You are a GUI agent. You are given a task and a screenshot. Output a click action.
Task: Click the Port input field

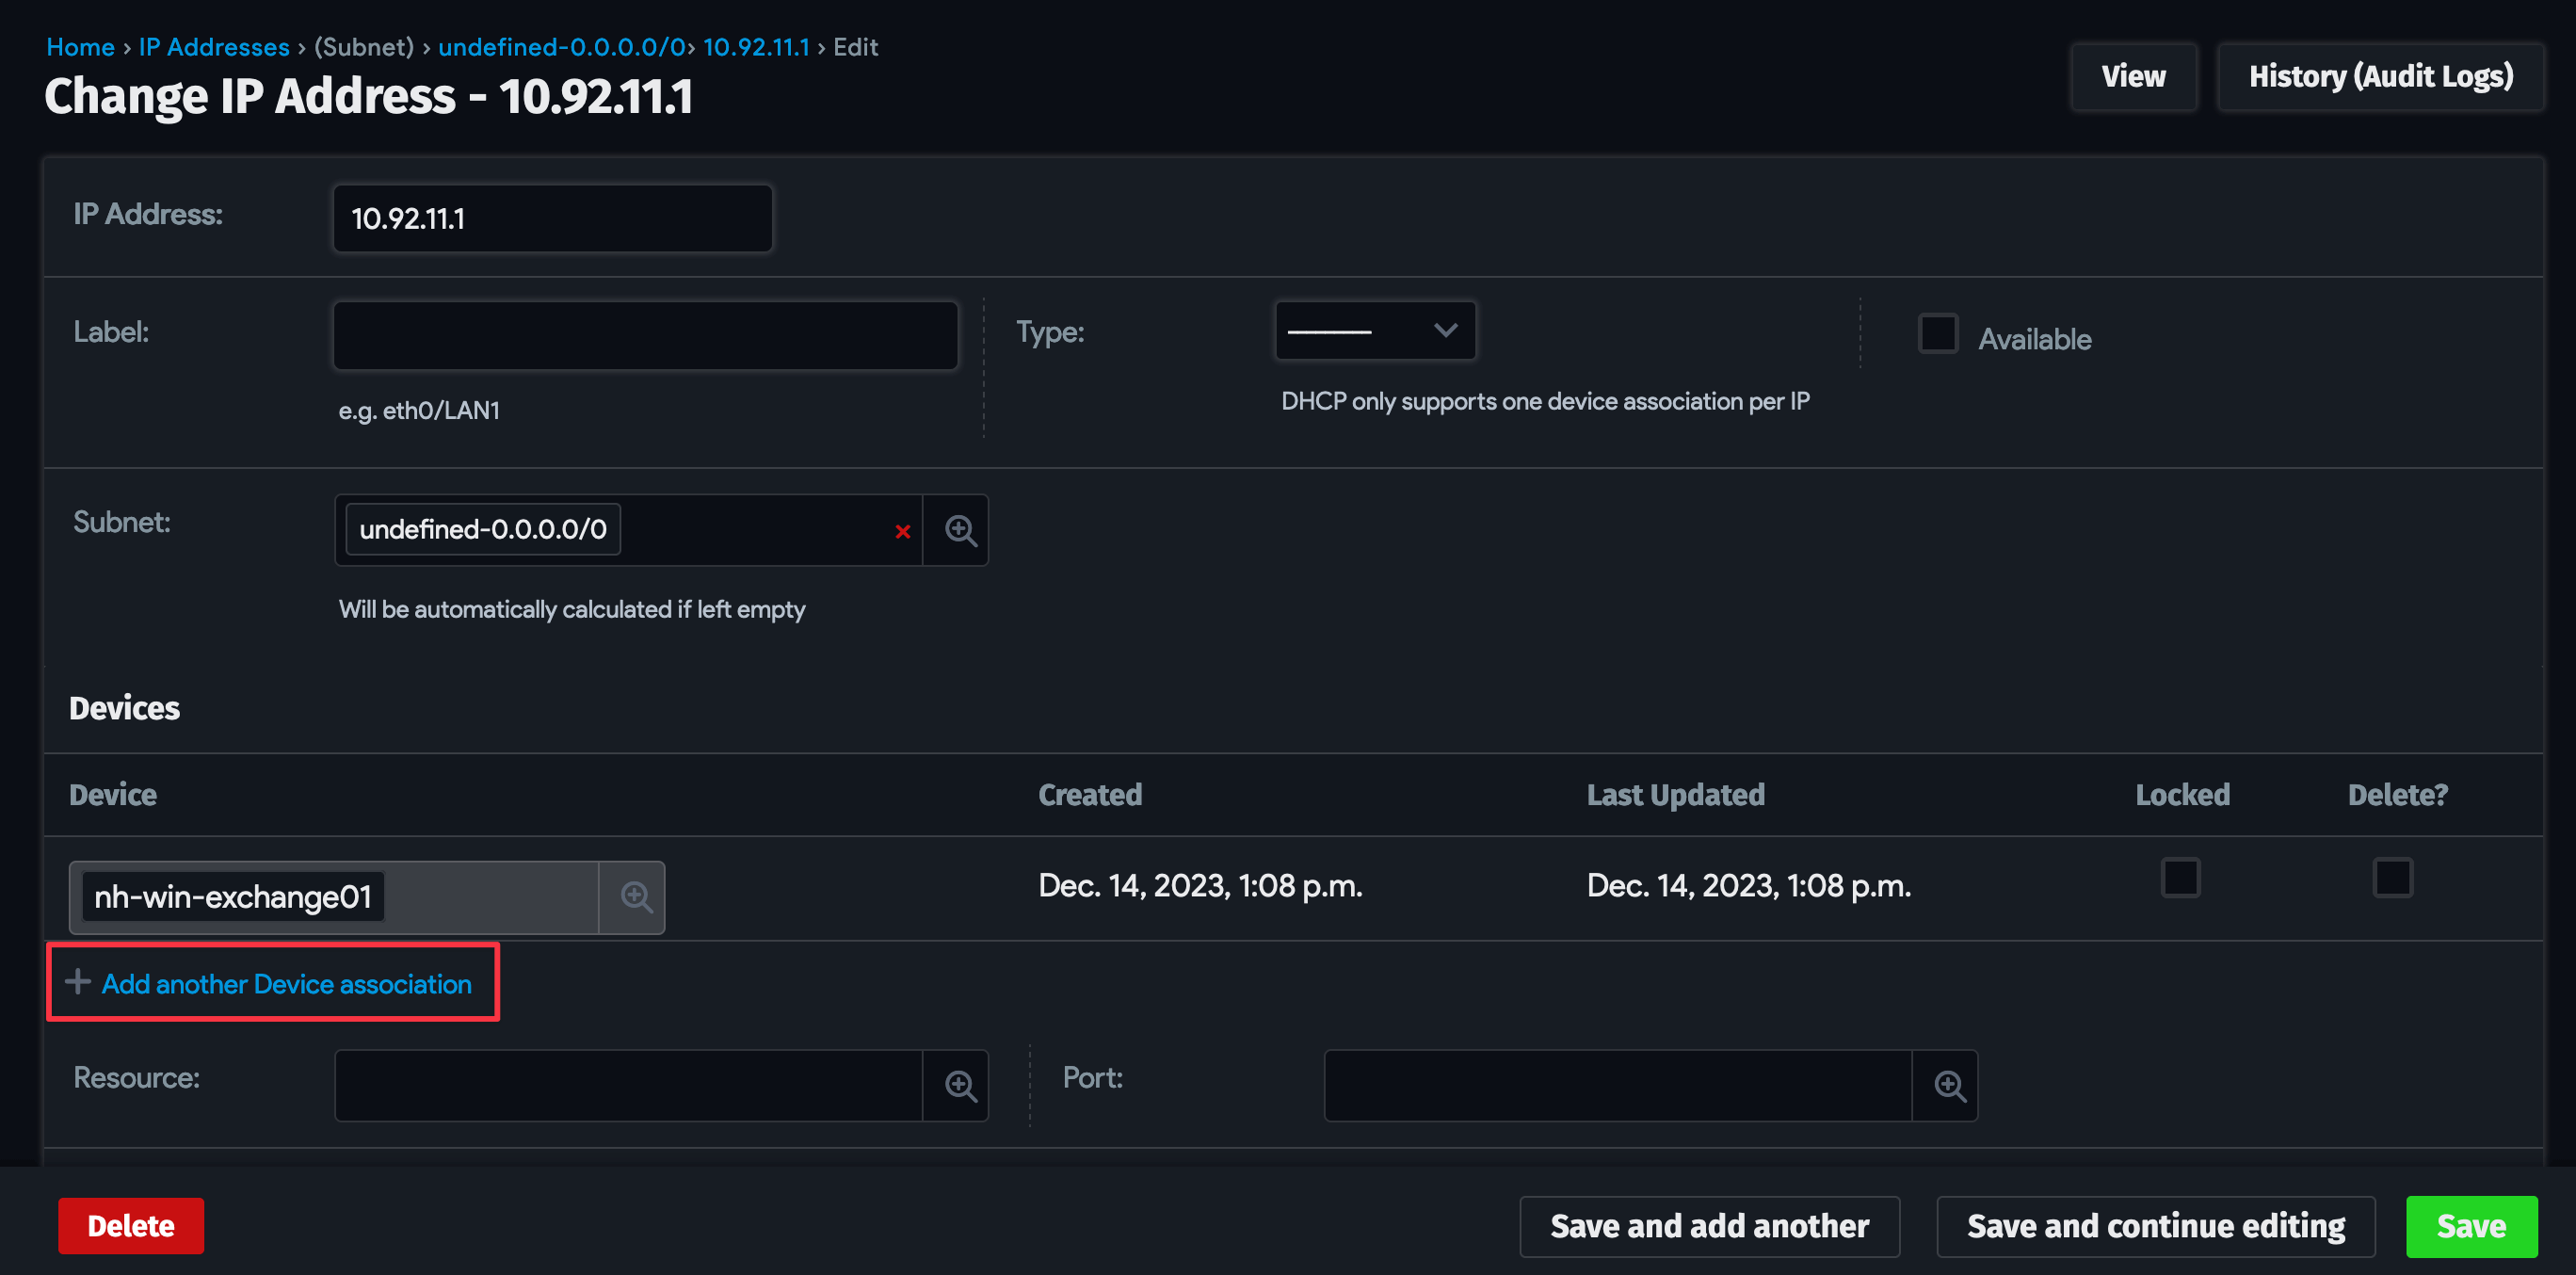(1618, 1085)
